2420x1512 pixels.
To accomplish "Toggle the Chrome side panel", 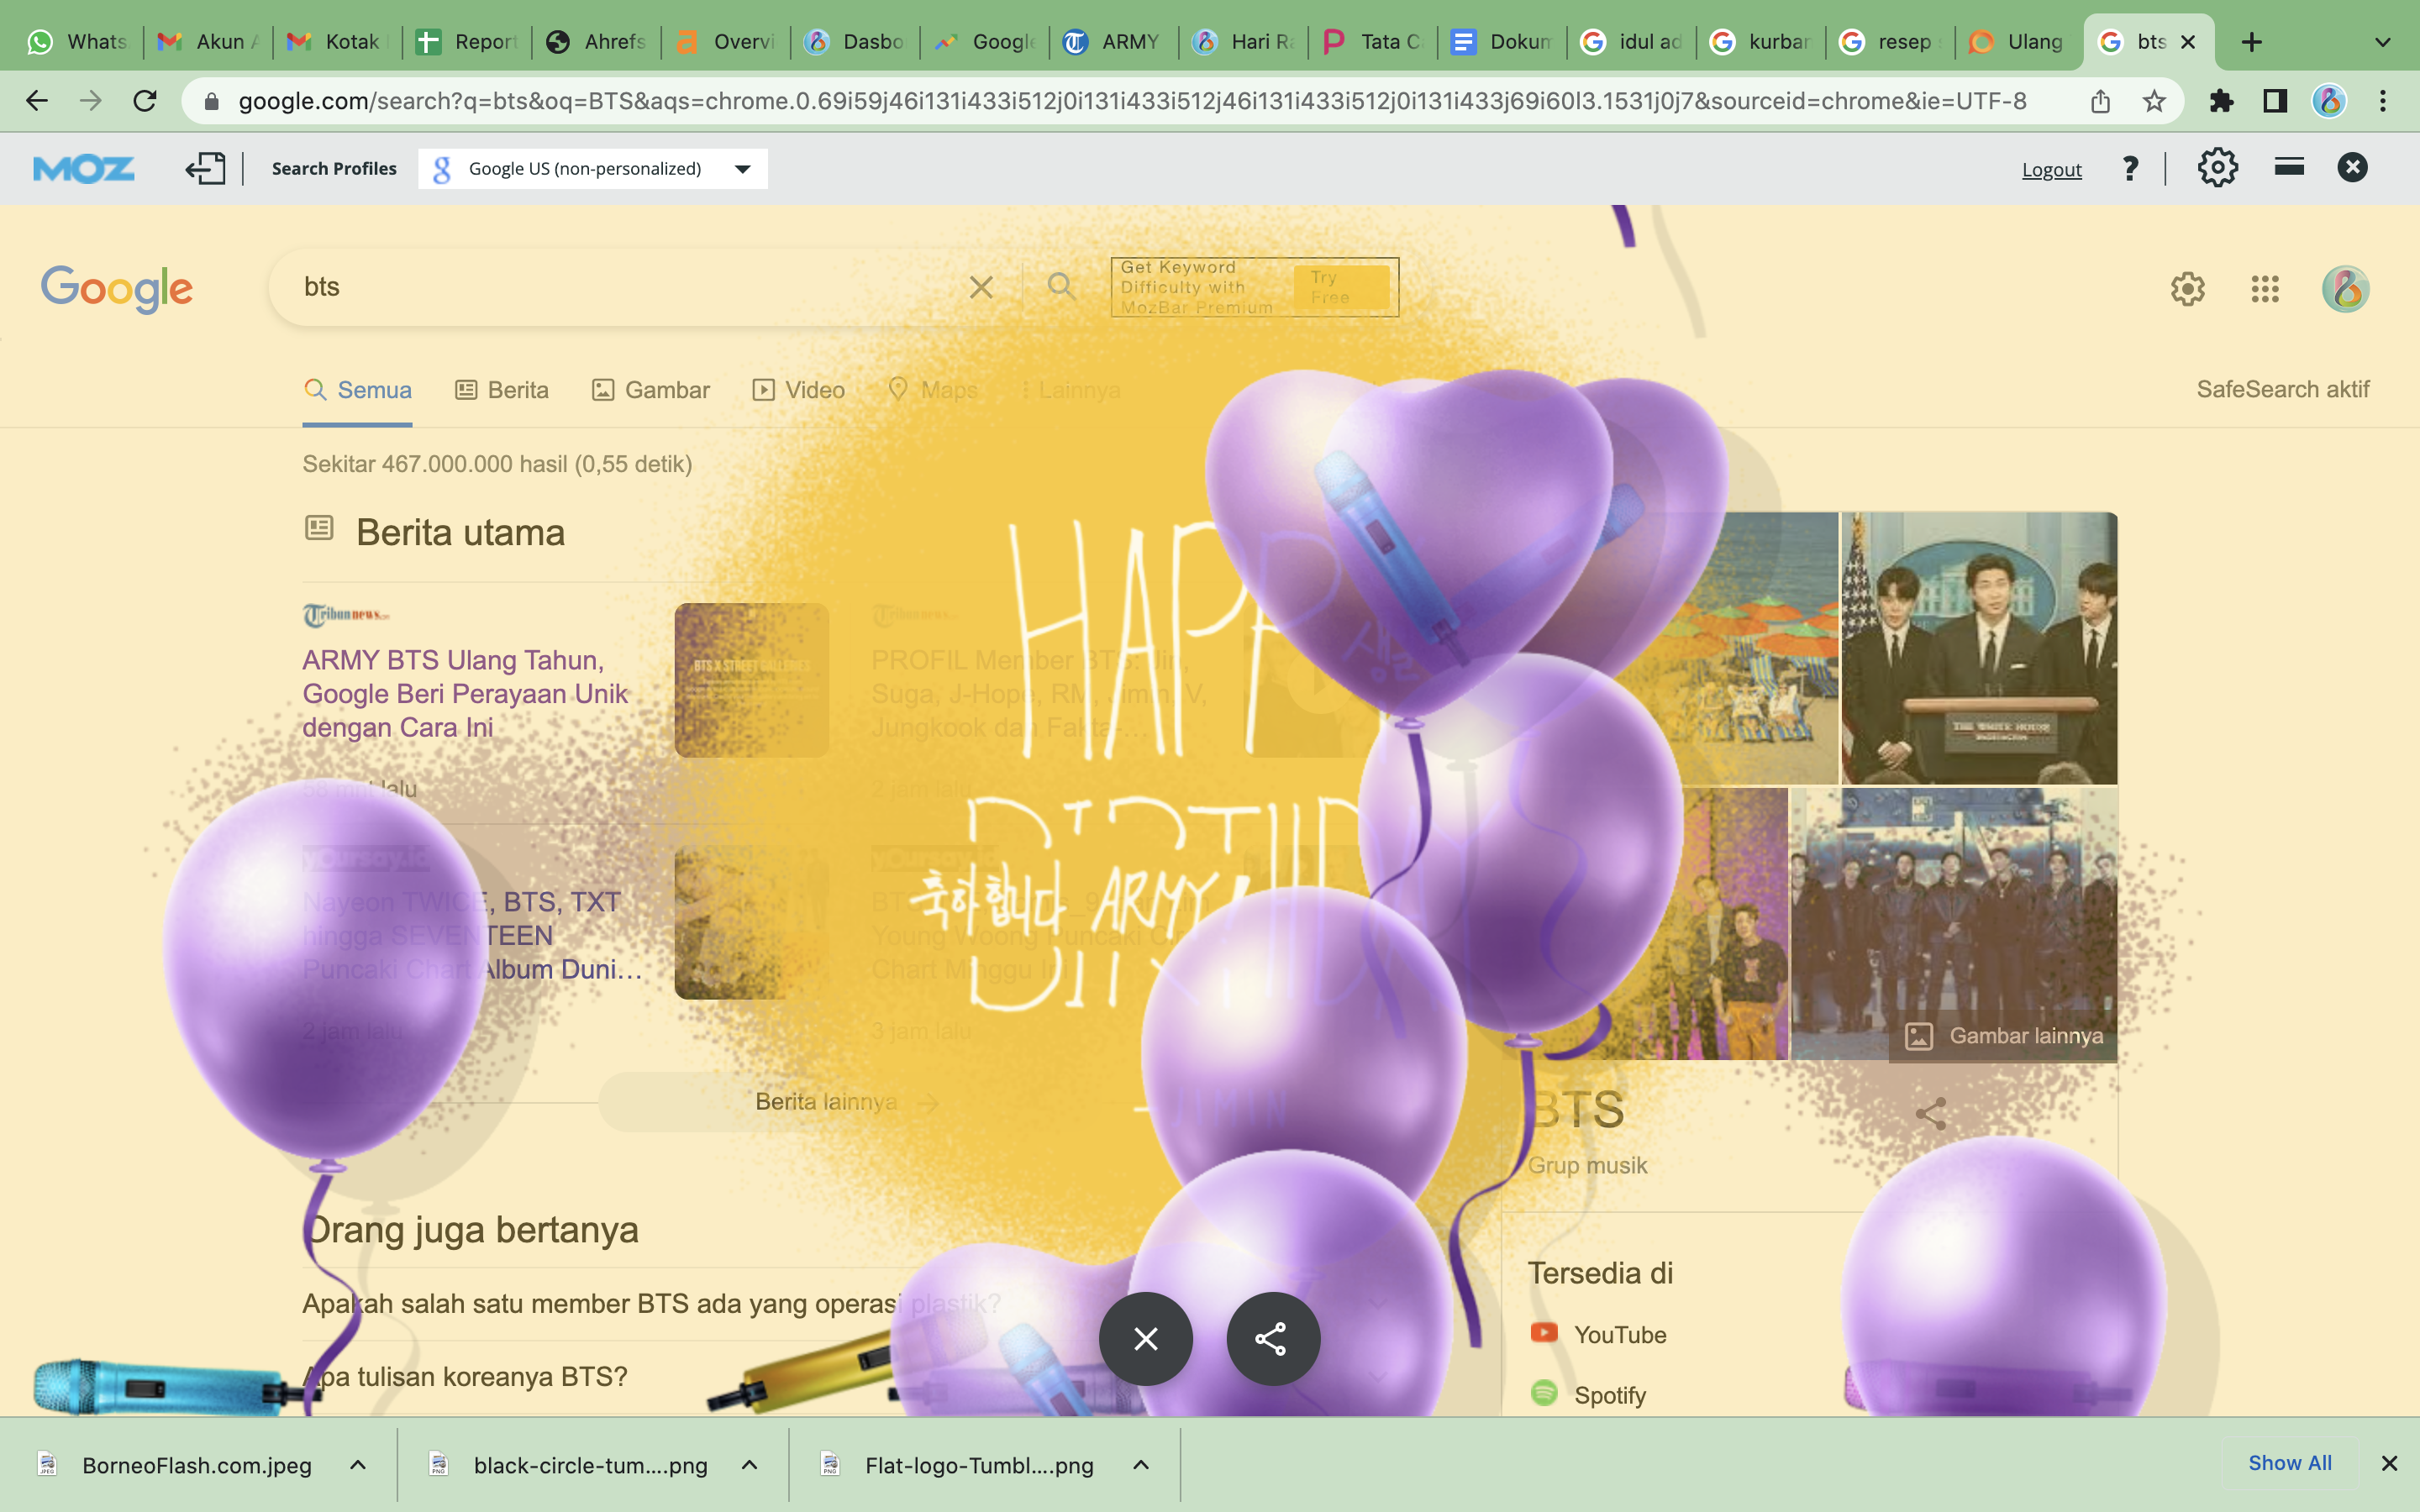I will (2275, 101).
